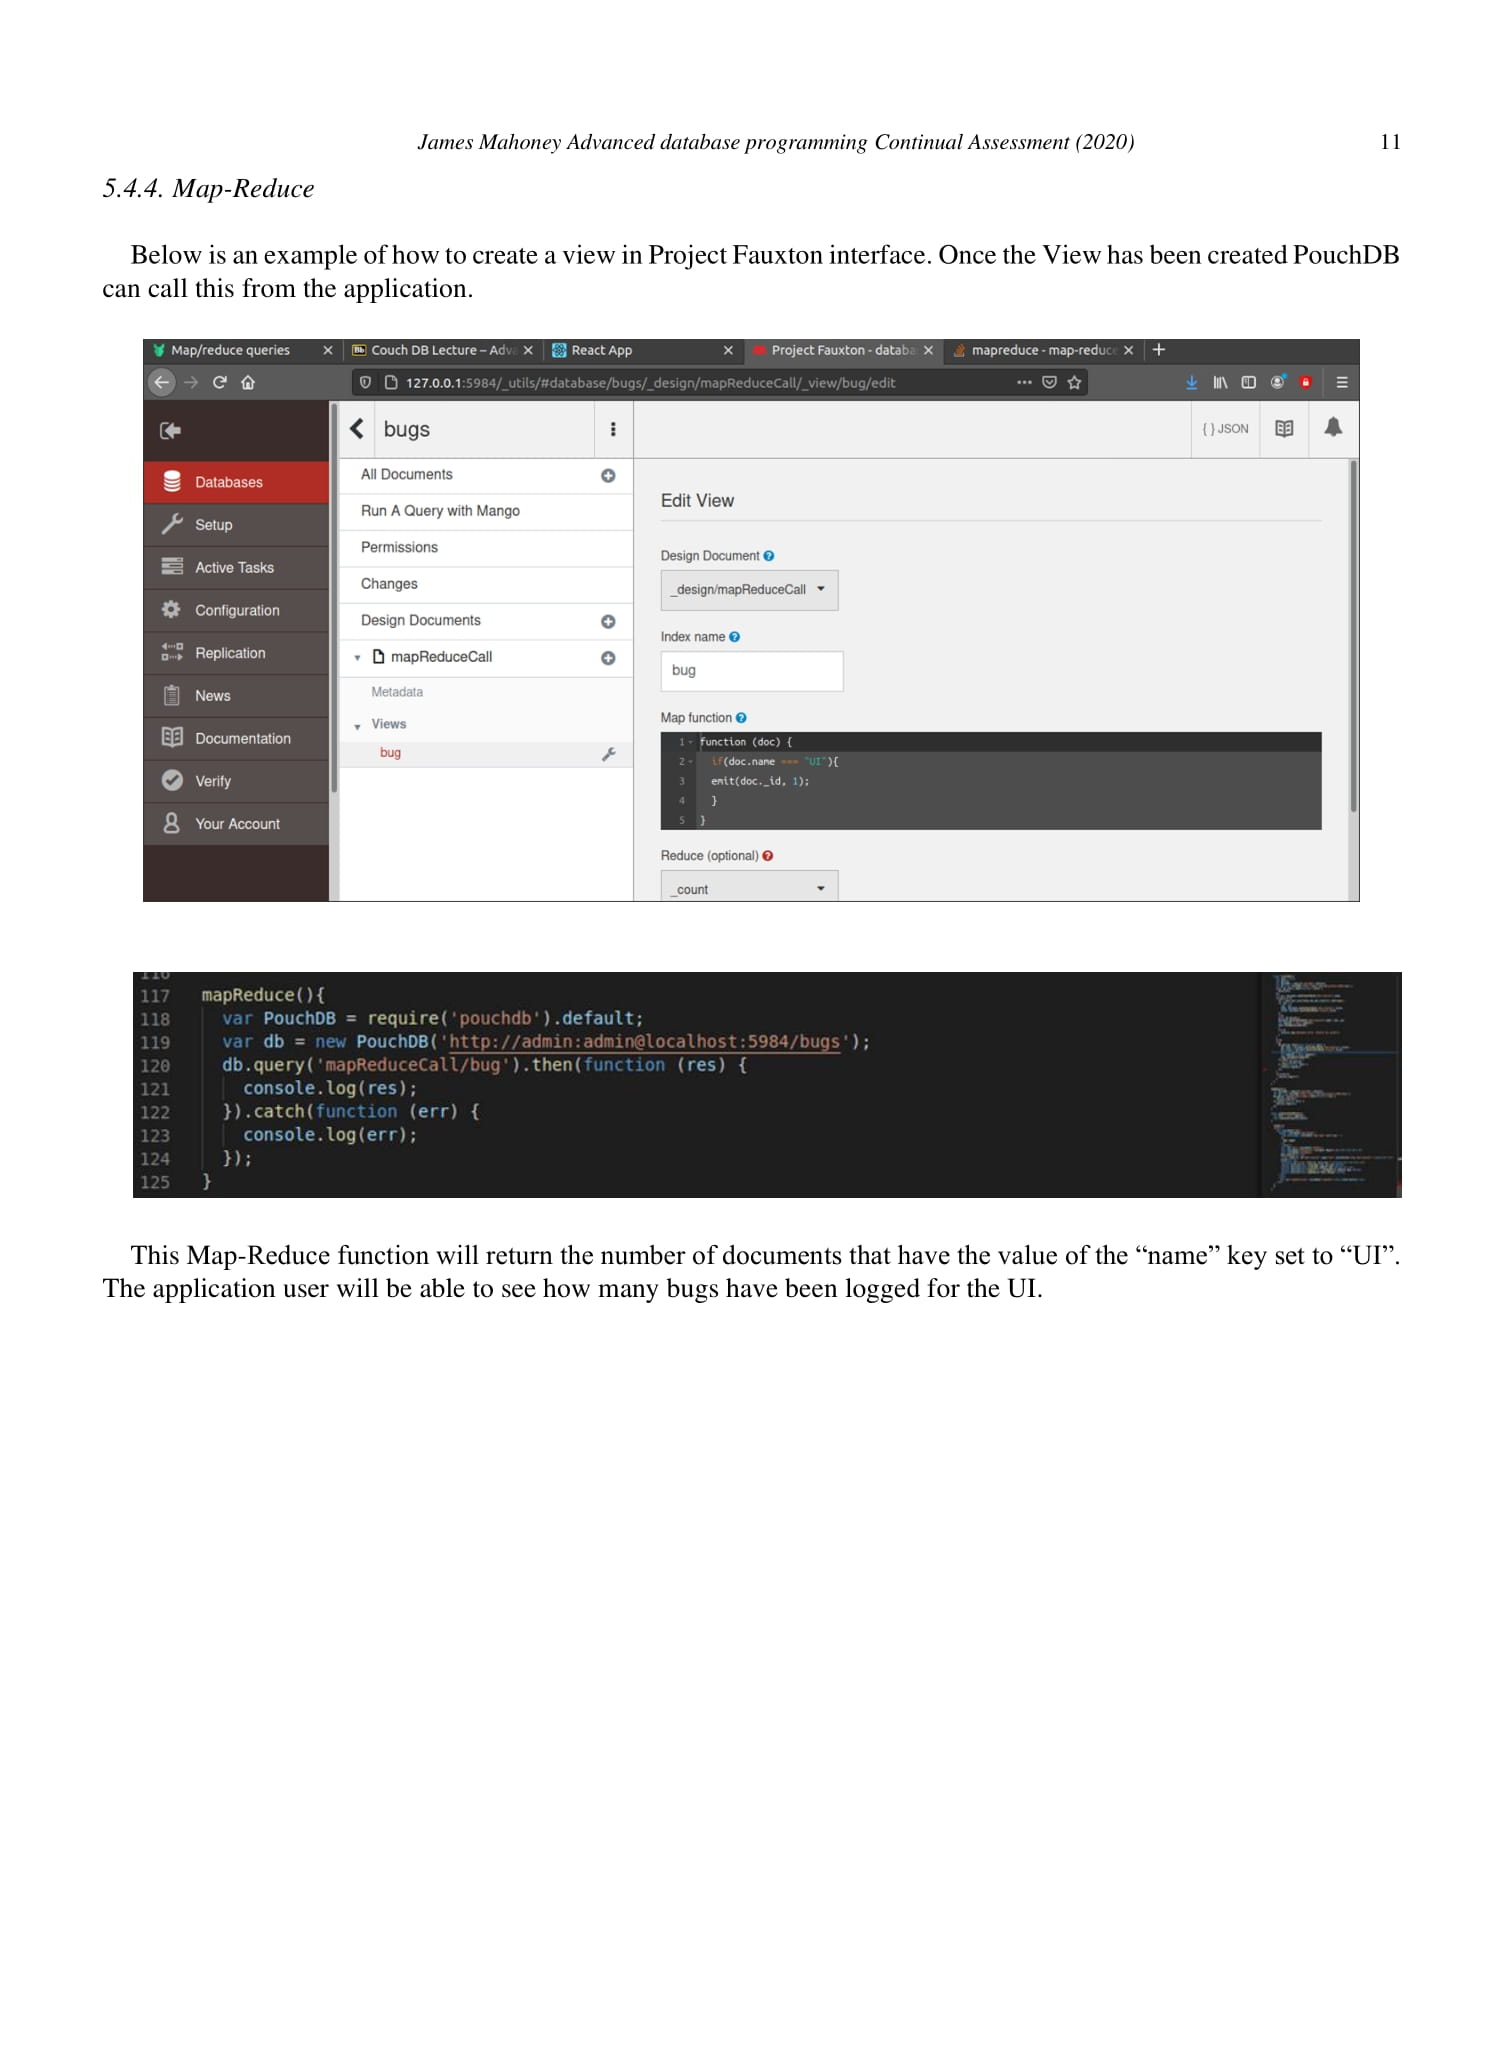Open Metadata of mapReduceCall

click(x=397, y=692)
